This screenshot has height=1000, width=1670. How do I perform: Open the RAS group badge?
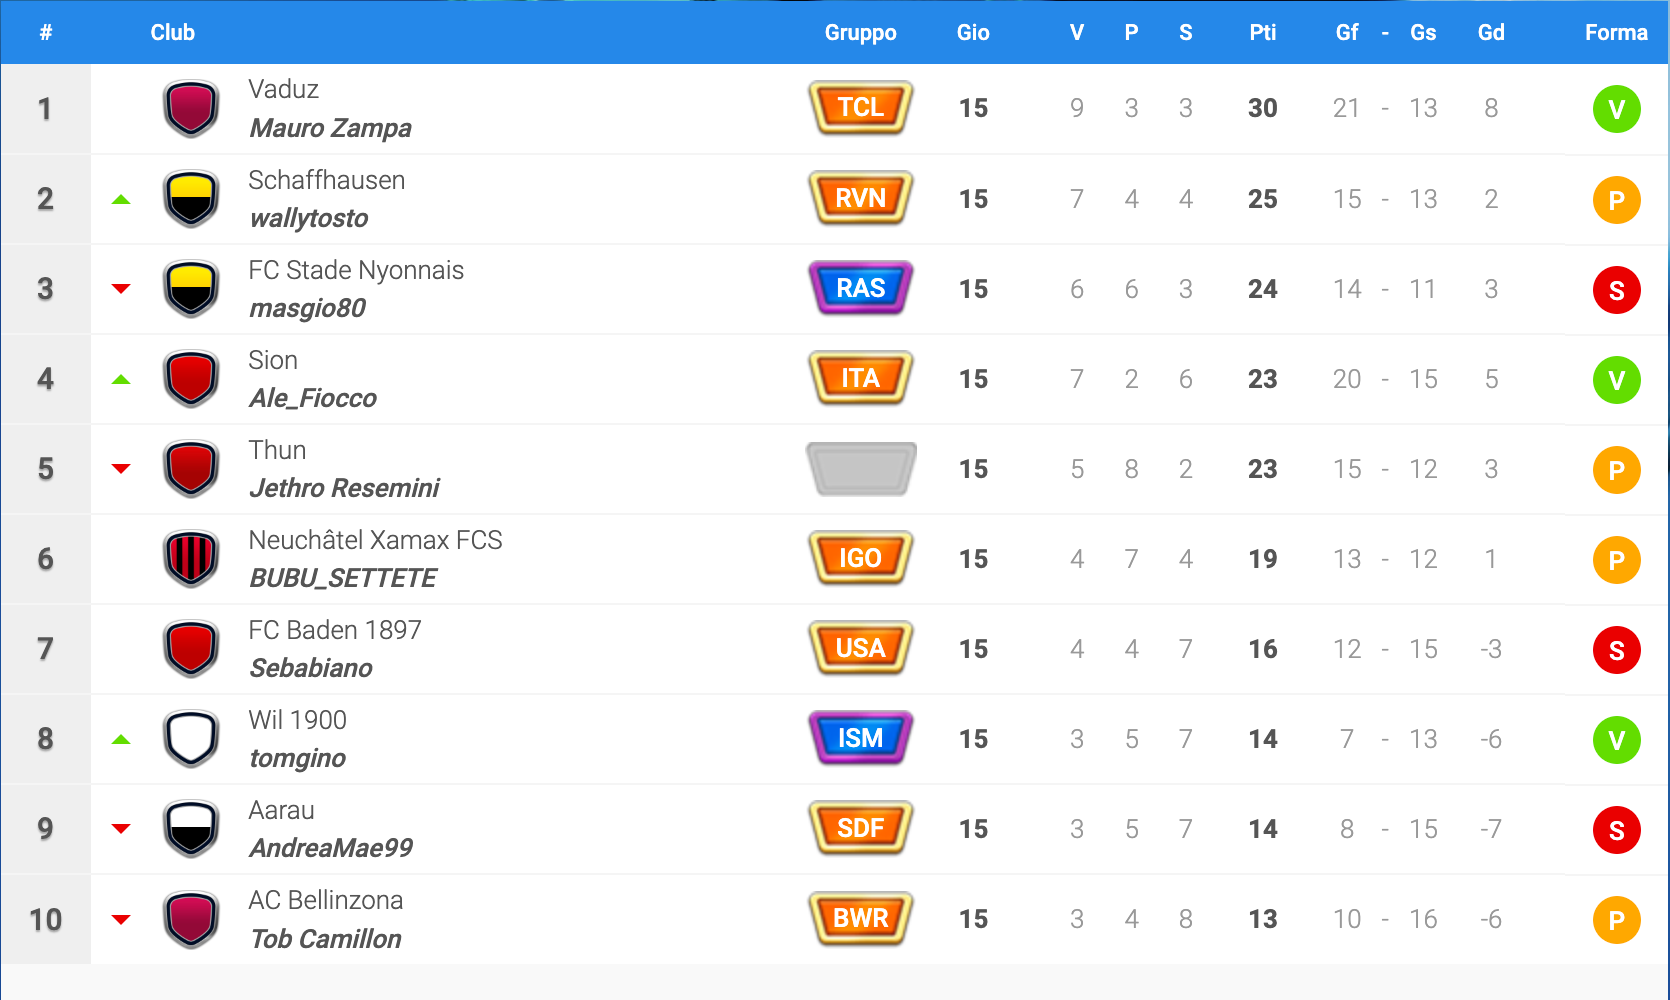point(860,288)
